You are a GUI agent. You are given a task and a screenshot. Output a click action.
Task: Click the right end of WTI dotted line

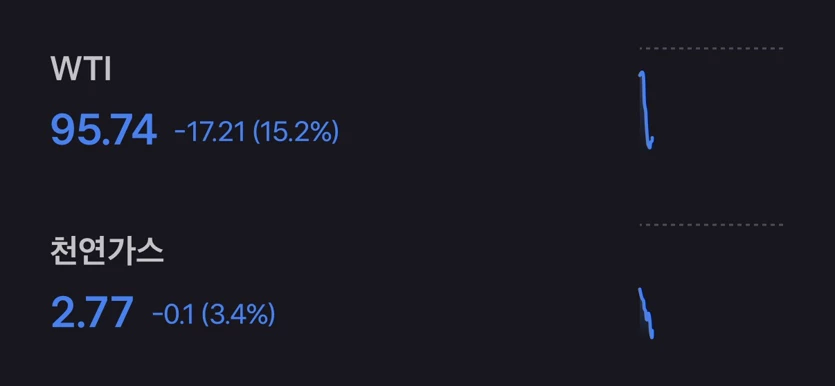point(781,48)
